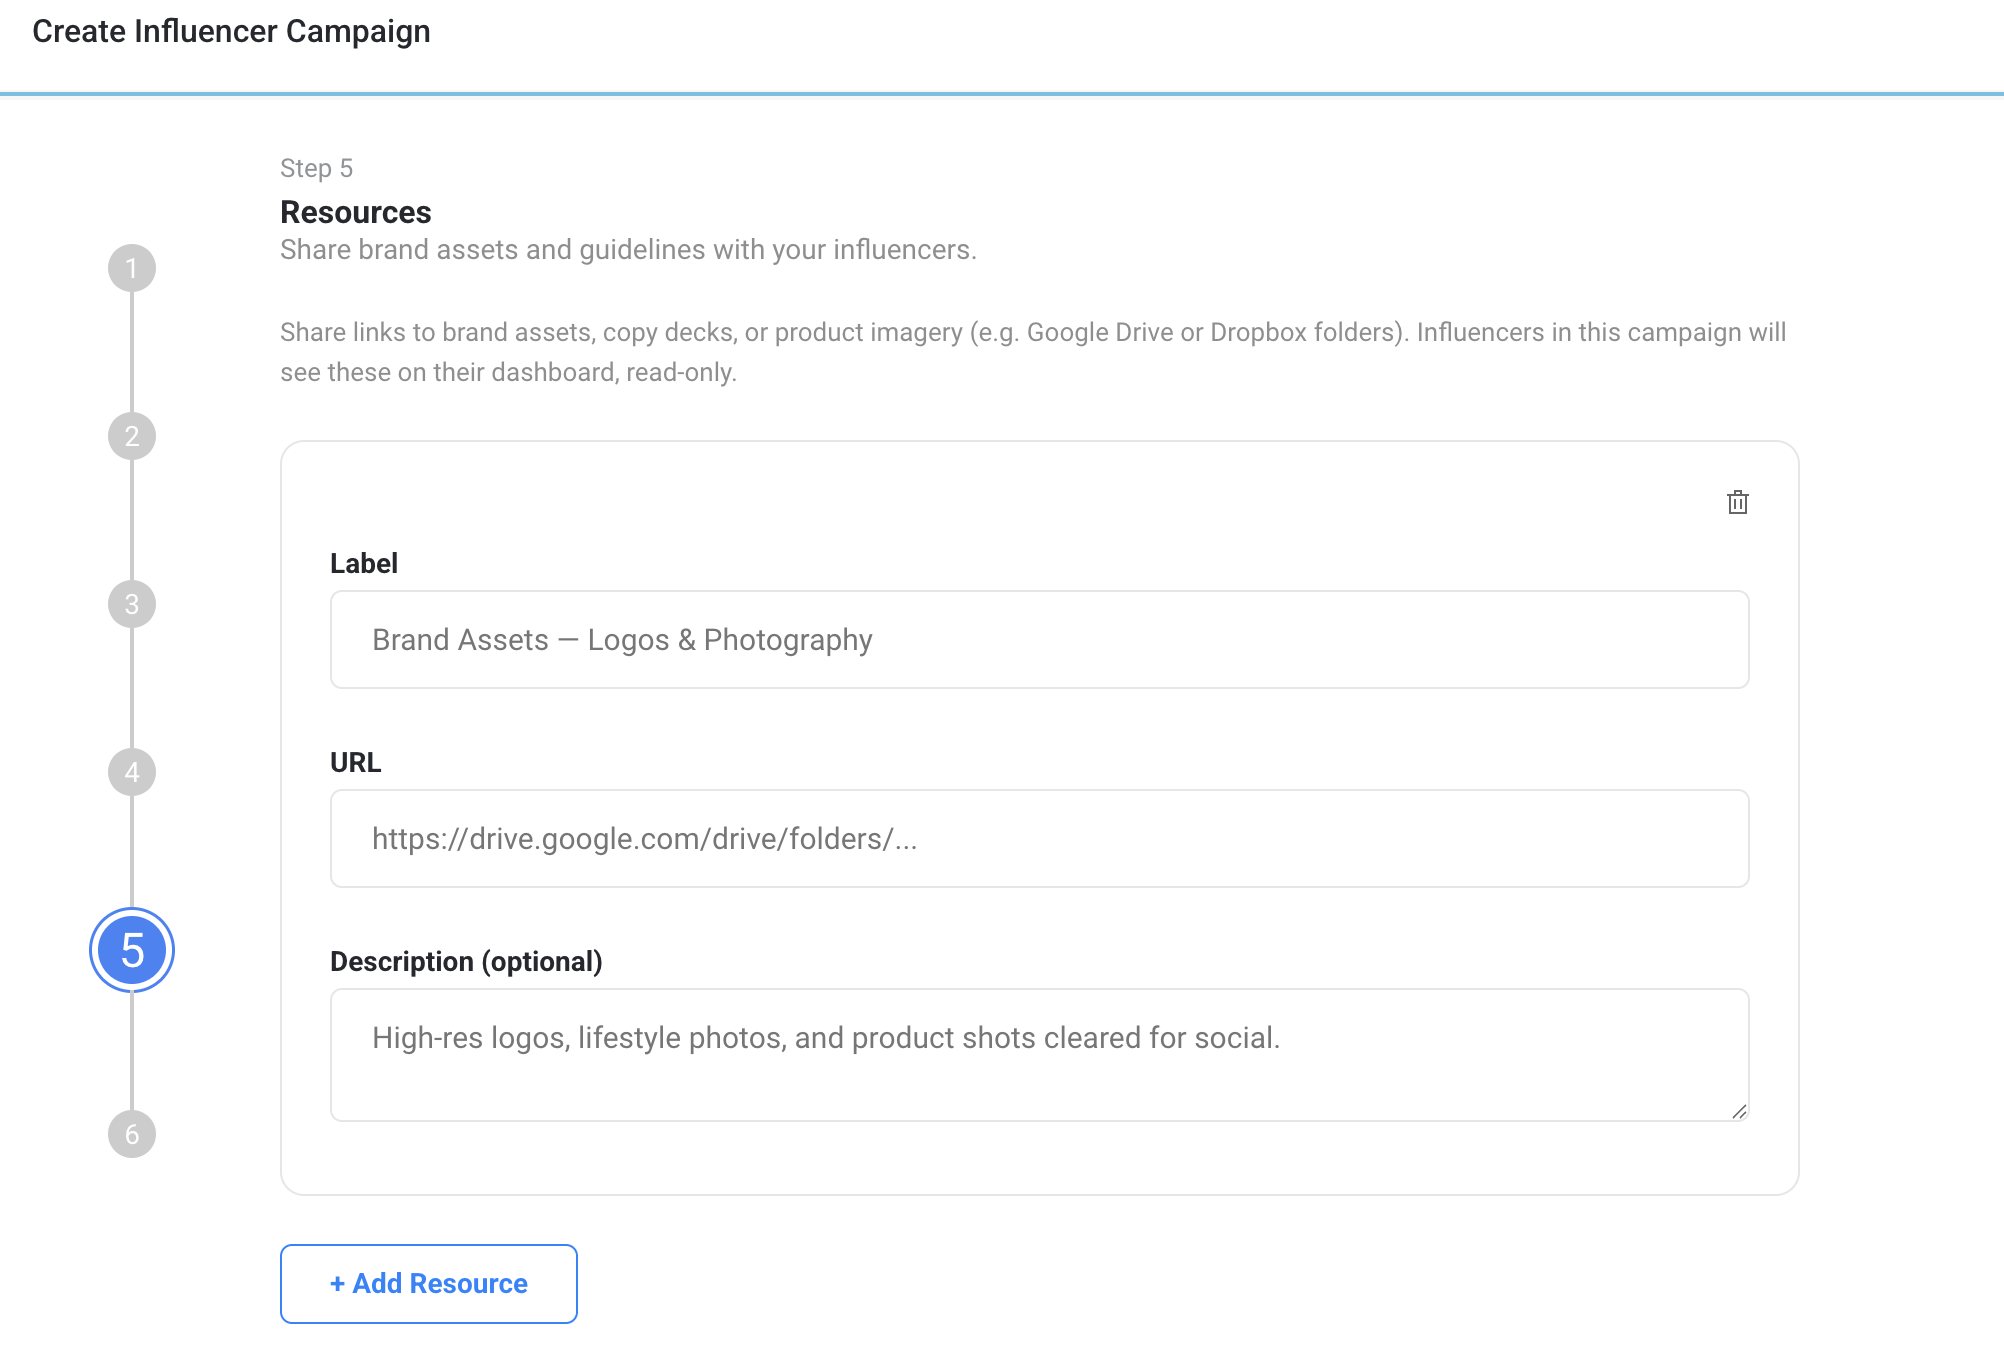The width and height of the screenshot is (2004, 1358).
Task: Navigate to step 4 in the stepper
Action: 132,772
